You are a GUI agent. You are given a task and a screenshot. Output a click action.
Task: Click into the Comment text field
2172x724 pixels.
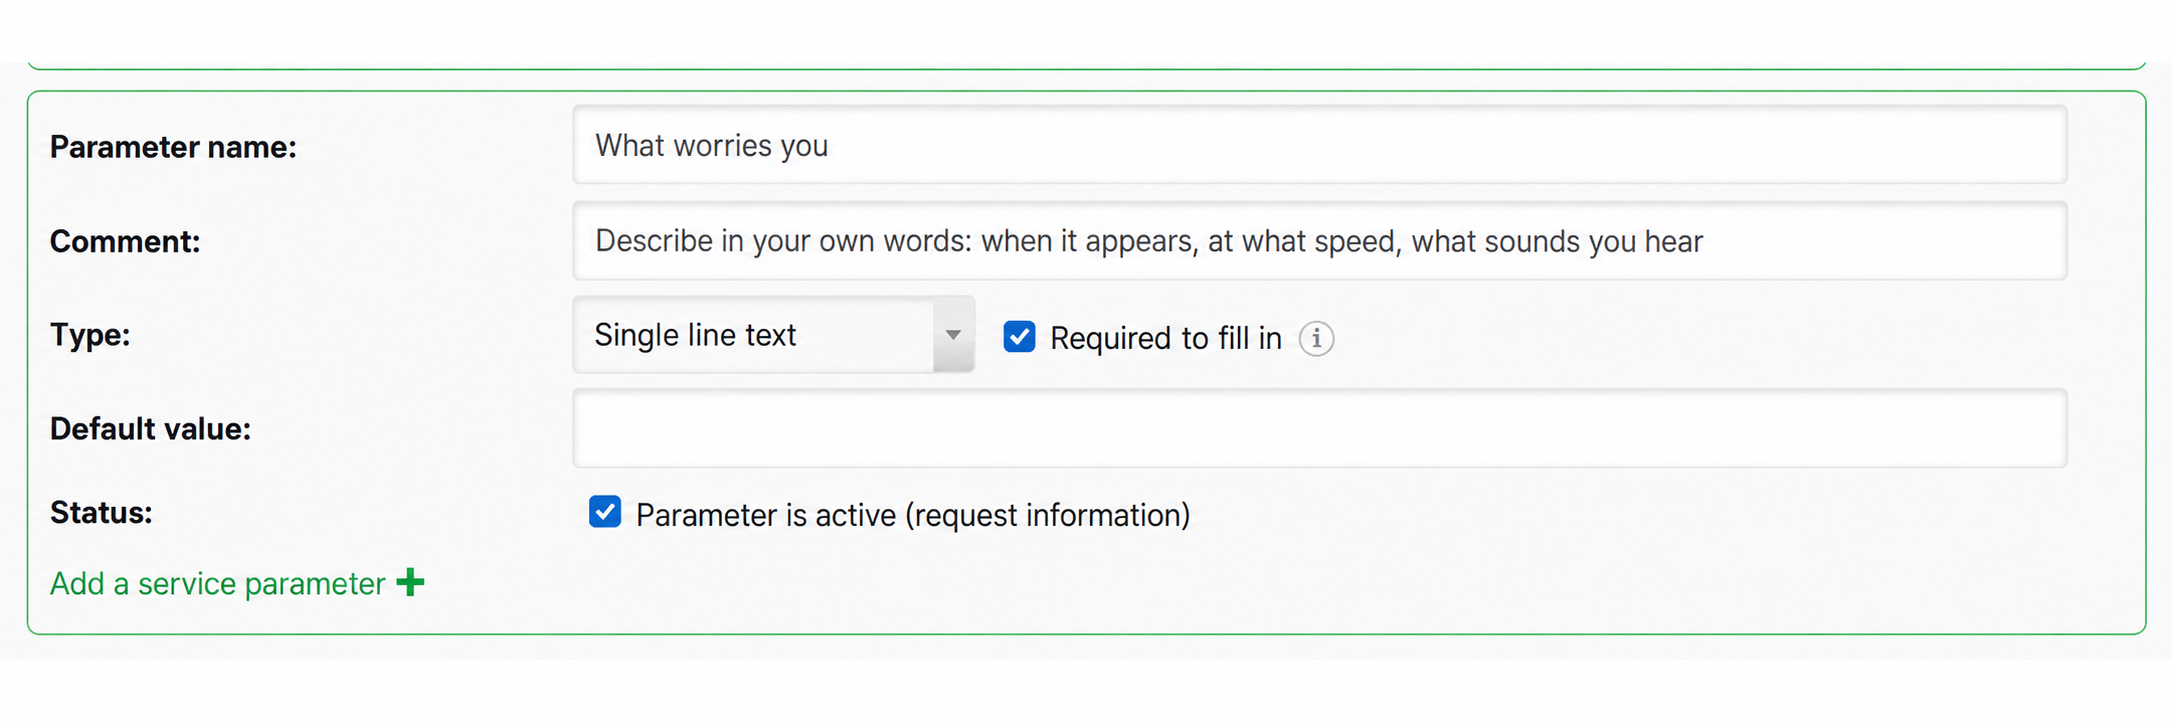coord(1319,241)
